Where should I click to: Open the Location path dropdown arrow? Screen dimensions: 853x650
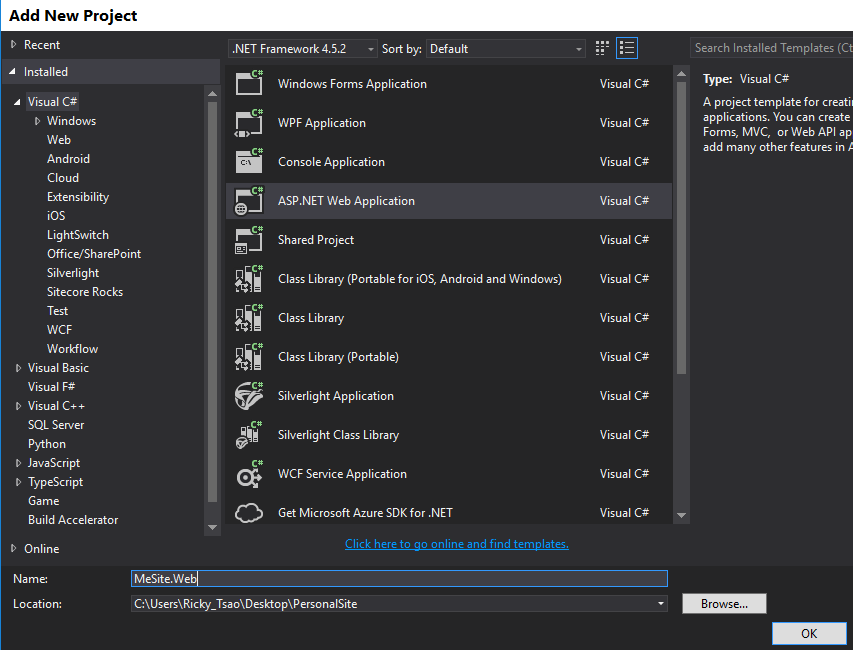661,604
